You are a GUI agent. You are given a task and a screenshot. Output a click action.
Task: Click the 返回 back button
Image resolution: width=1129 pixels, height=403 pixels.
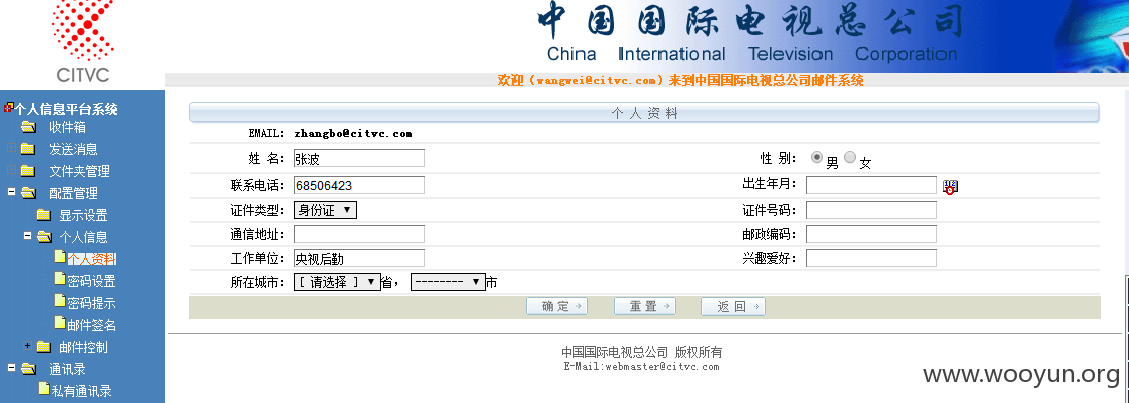[x=733, y=307]
